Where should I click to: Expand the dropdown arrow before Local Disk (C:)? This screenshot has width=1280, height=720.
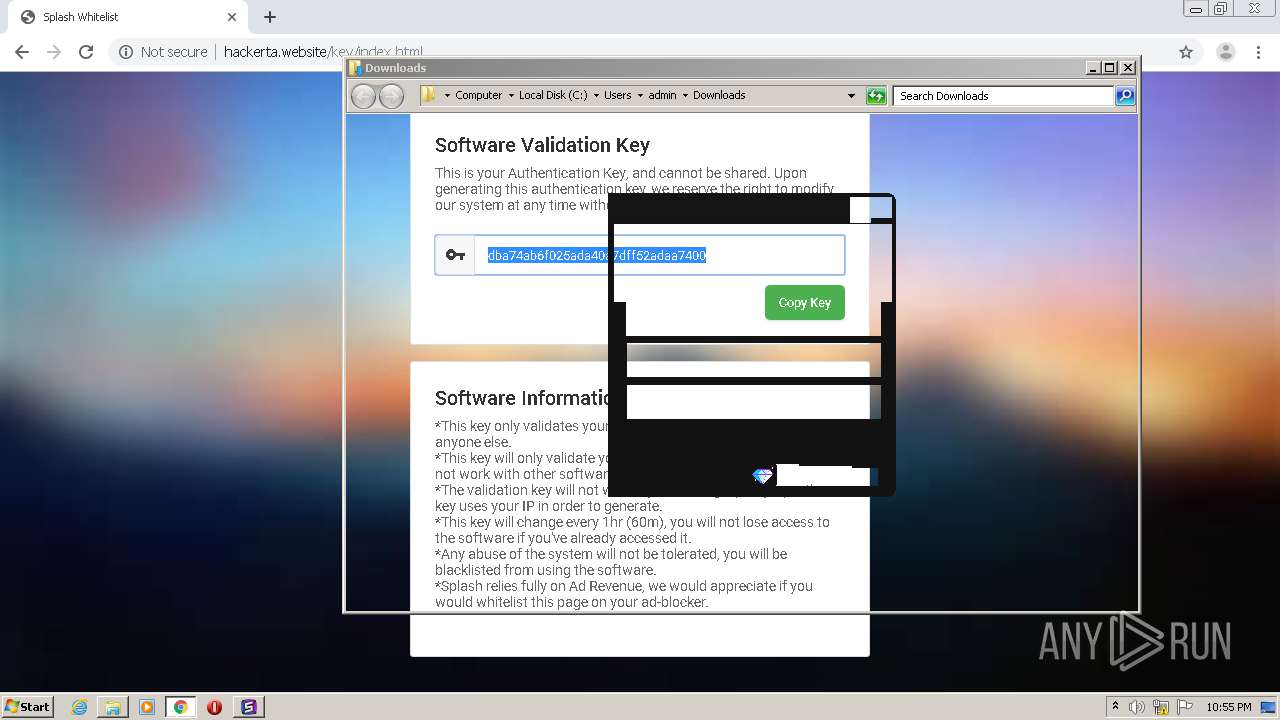(511, 96)
